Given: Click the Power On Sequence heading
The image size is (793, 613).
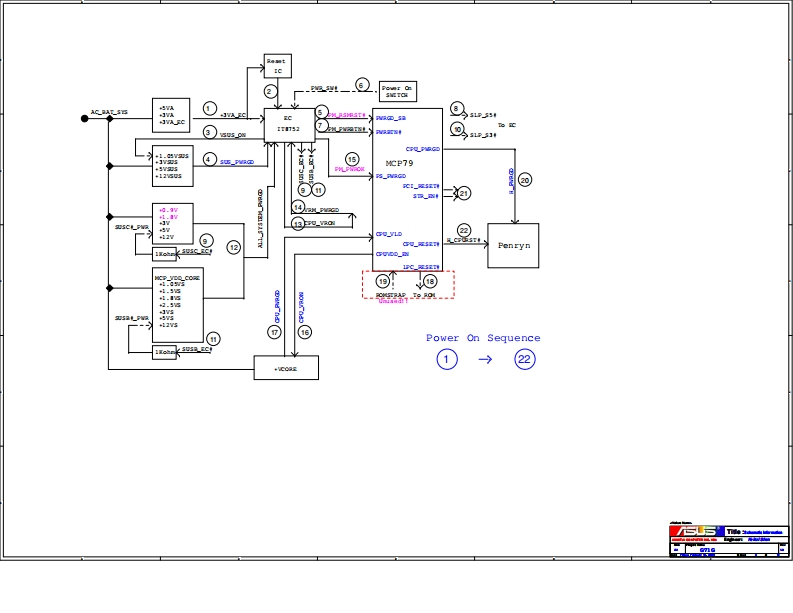Looking at the screenshot, I should coord(482,338).
